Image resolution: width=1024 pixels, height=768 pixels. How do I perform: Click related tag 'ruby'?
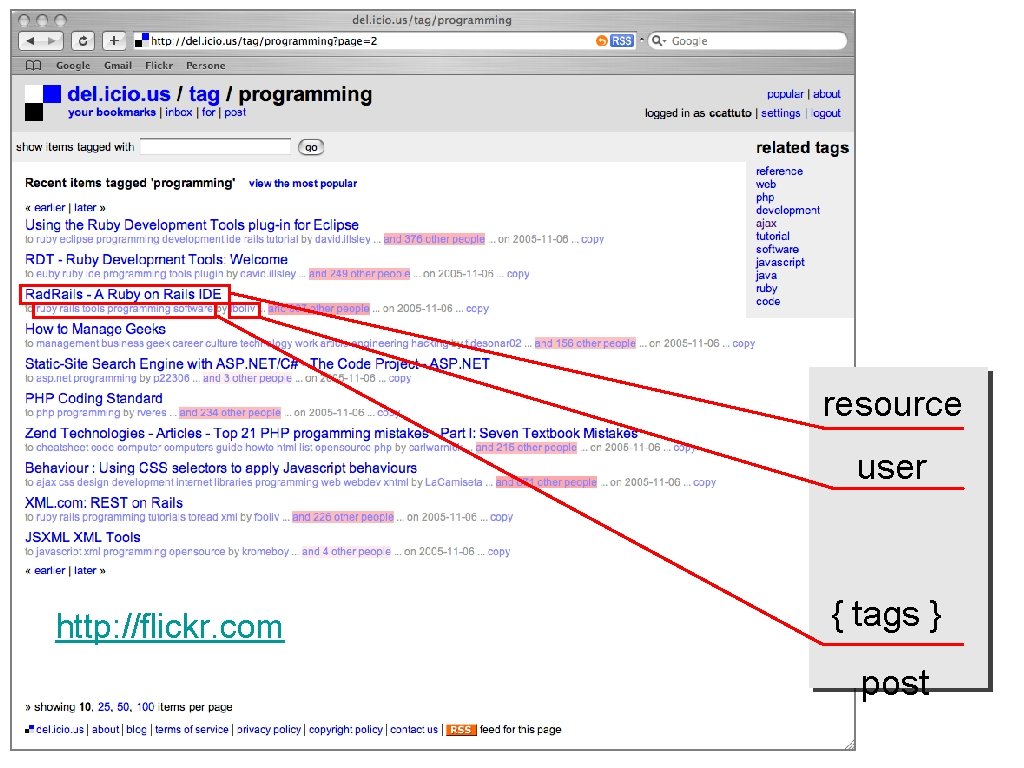(767, 289)
